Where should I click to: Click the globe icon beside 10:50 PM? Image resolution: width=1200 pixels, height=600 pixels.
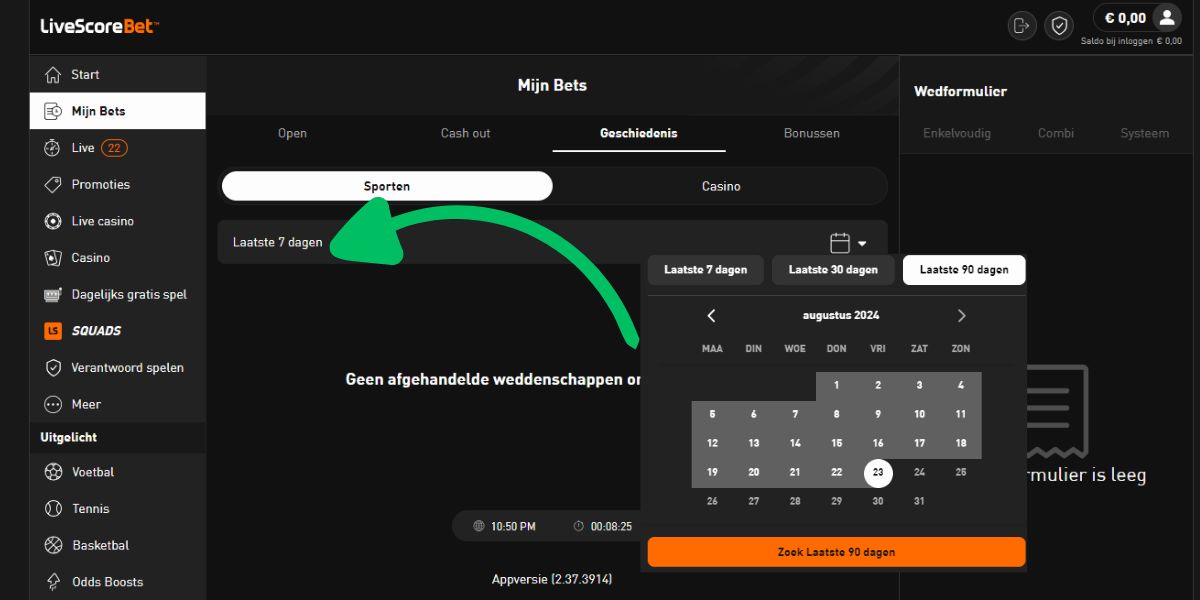coord(479,526)
